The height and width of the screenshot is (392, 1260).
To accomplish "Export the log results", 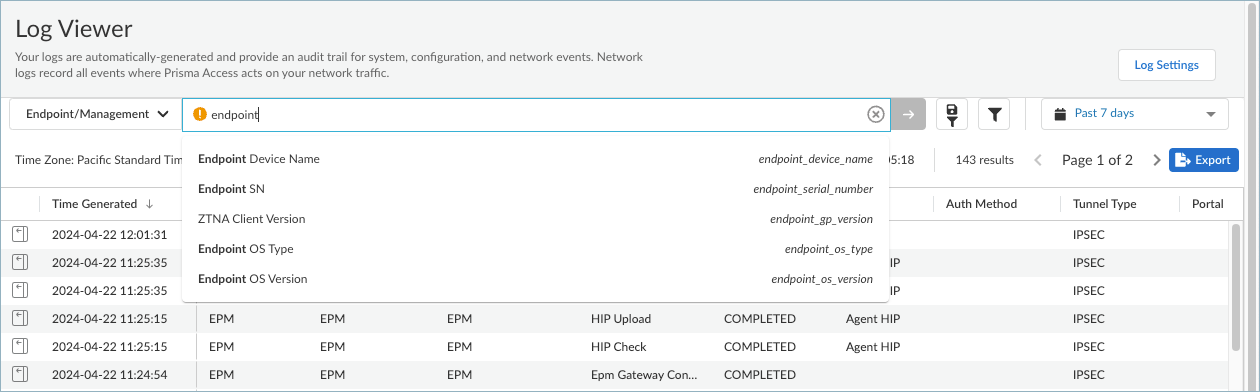I will pyautogui.click(x=1204, y=160).
